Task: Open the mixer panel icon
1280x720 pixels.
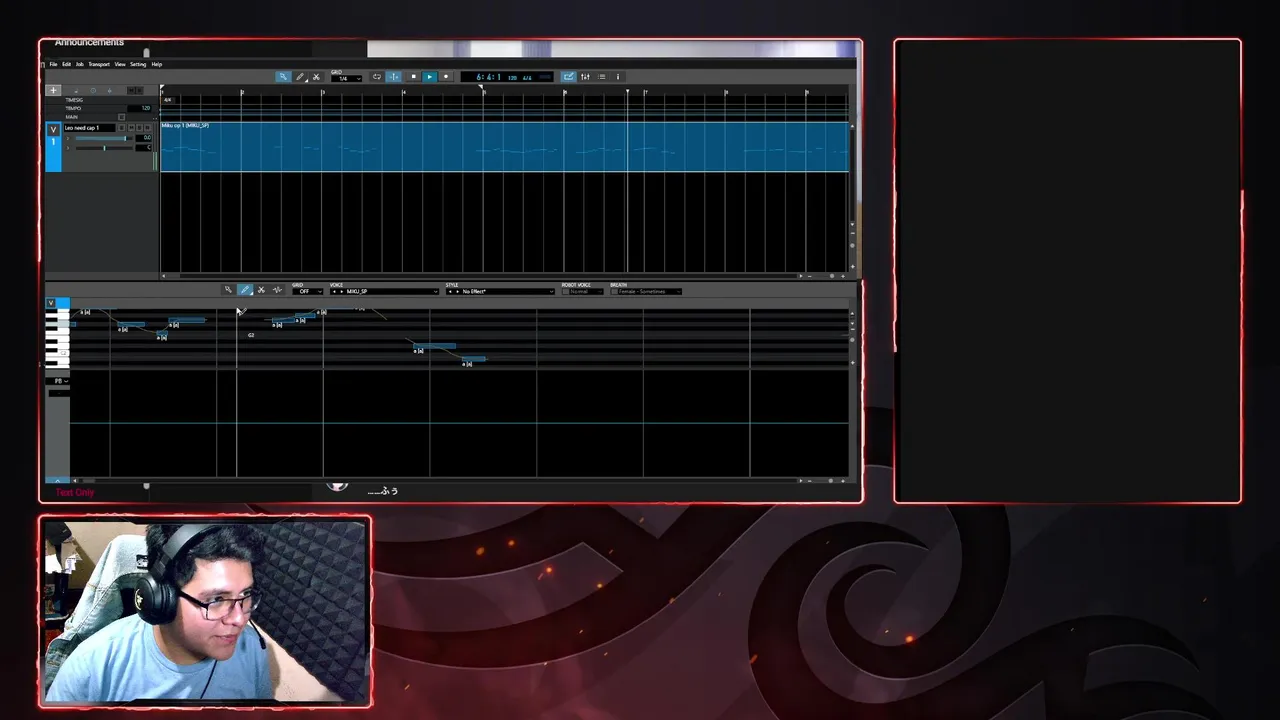Action: 585,77
